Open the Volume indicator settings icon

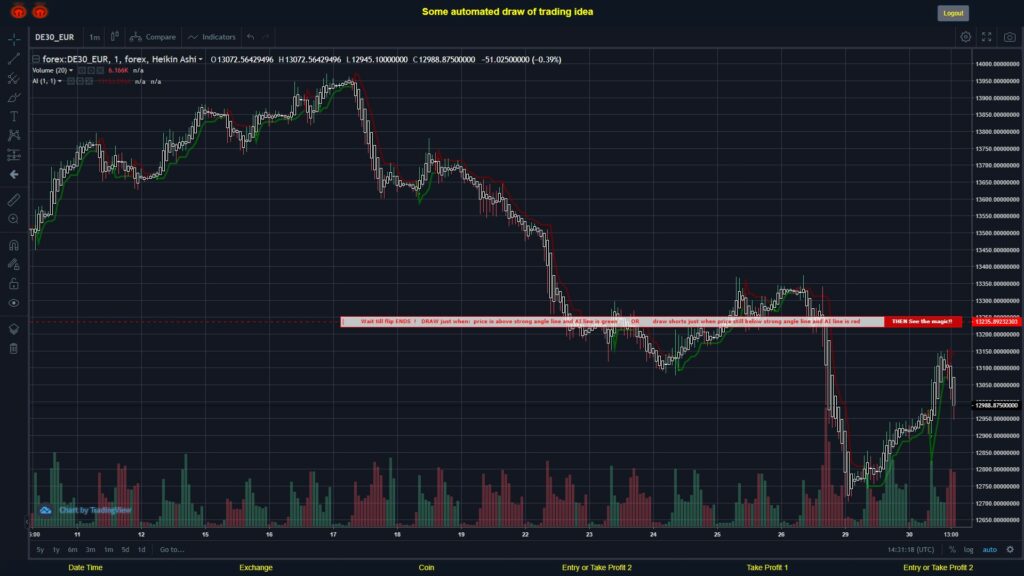pyautogui.click(x=91, y=71)
